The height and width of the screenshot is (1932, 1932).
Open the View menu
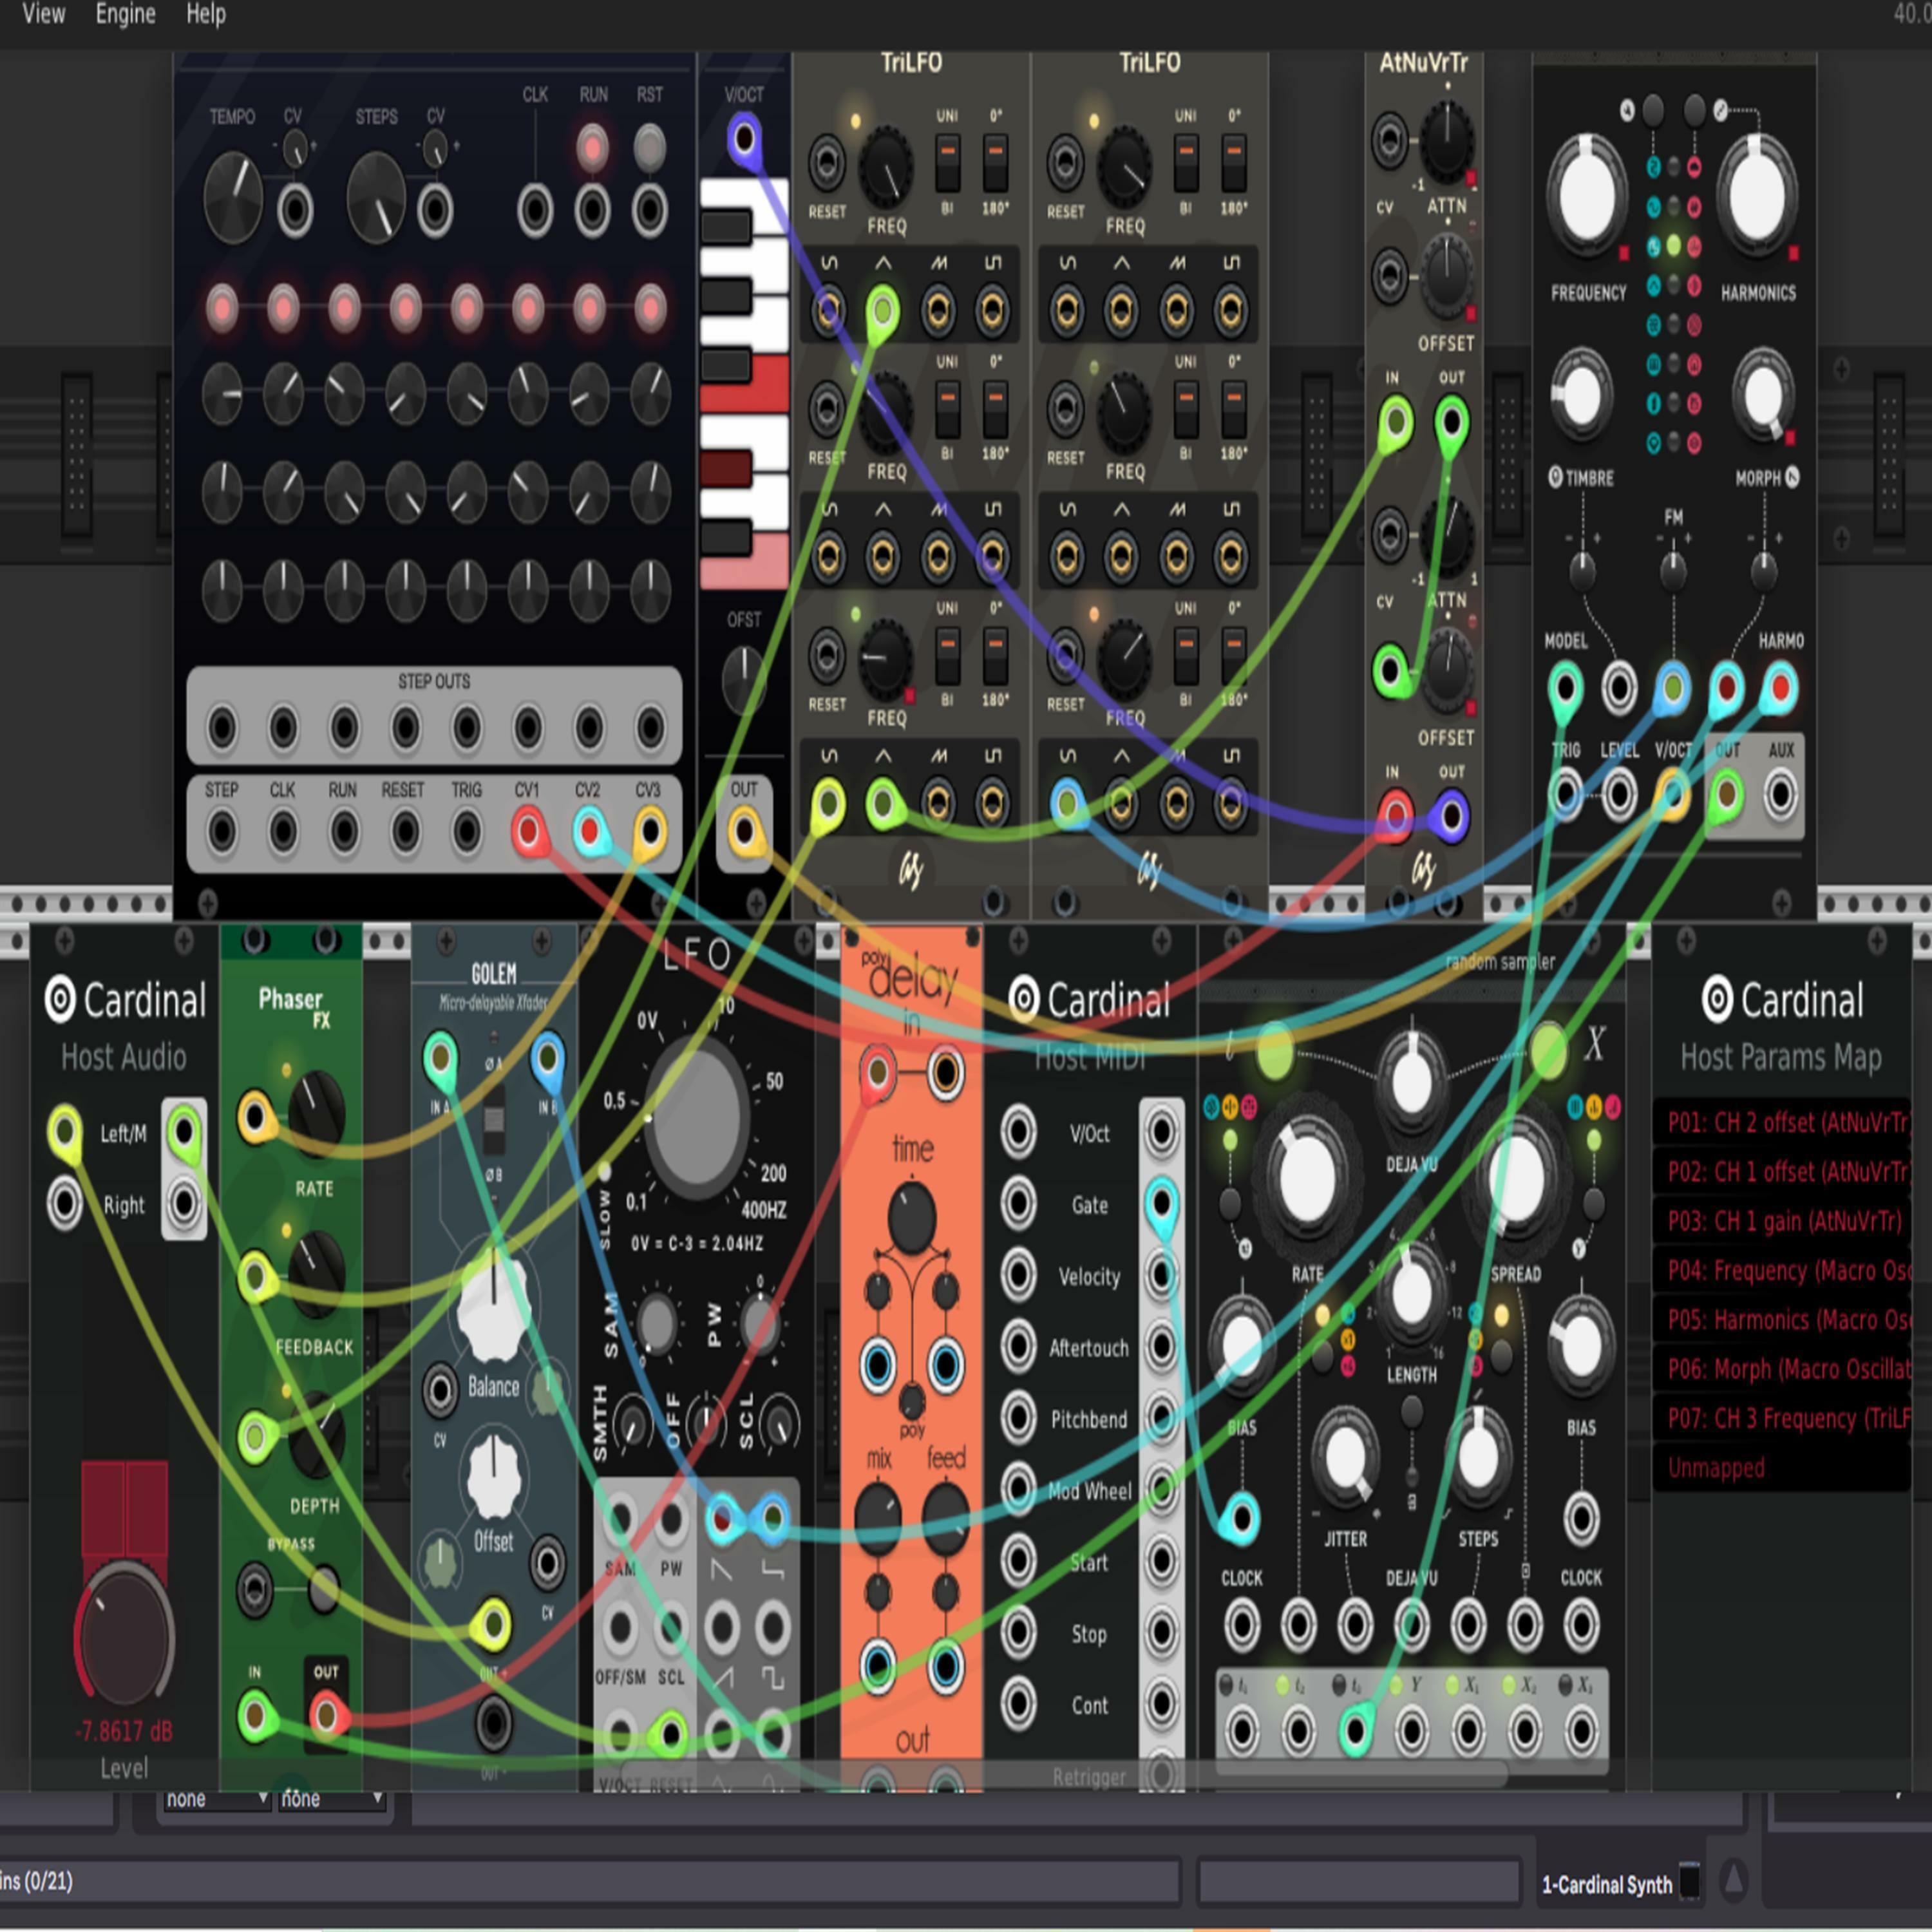(x=44, y=14)
